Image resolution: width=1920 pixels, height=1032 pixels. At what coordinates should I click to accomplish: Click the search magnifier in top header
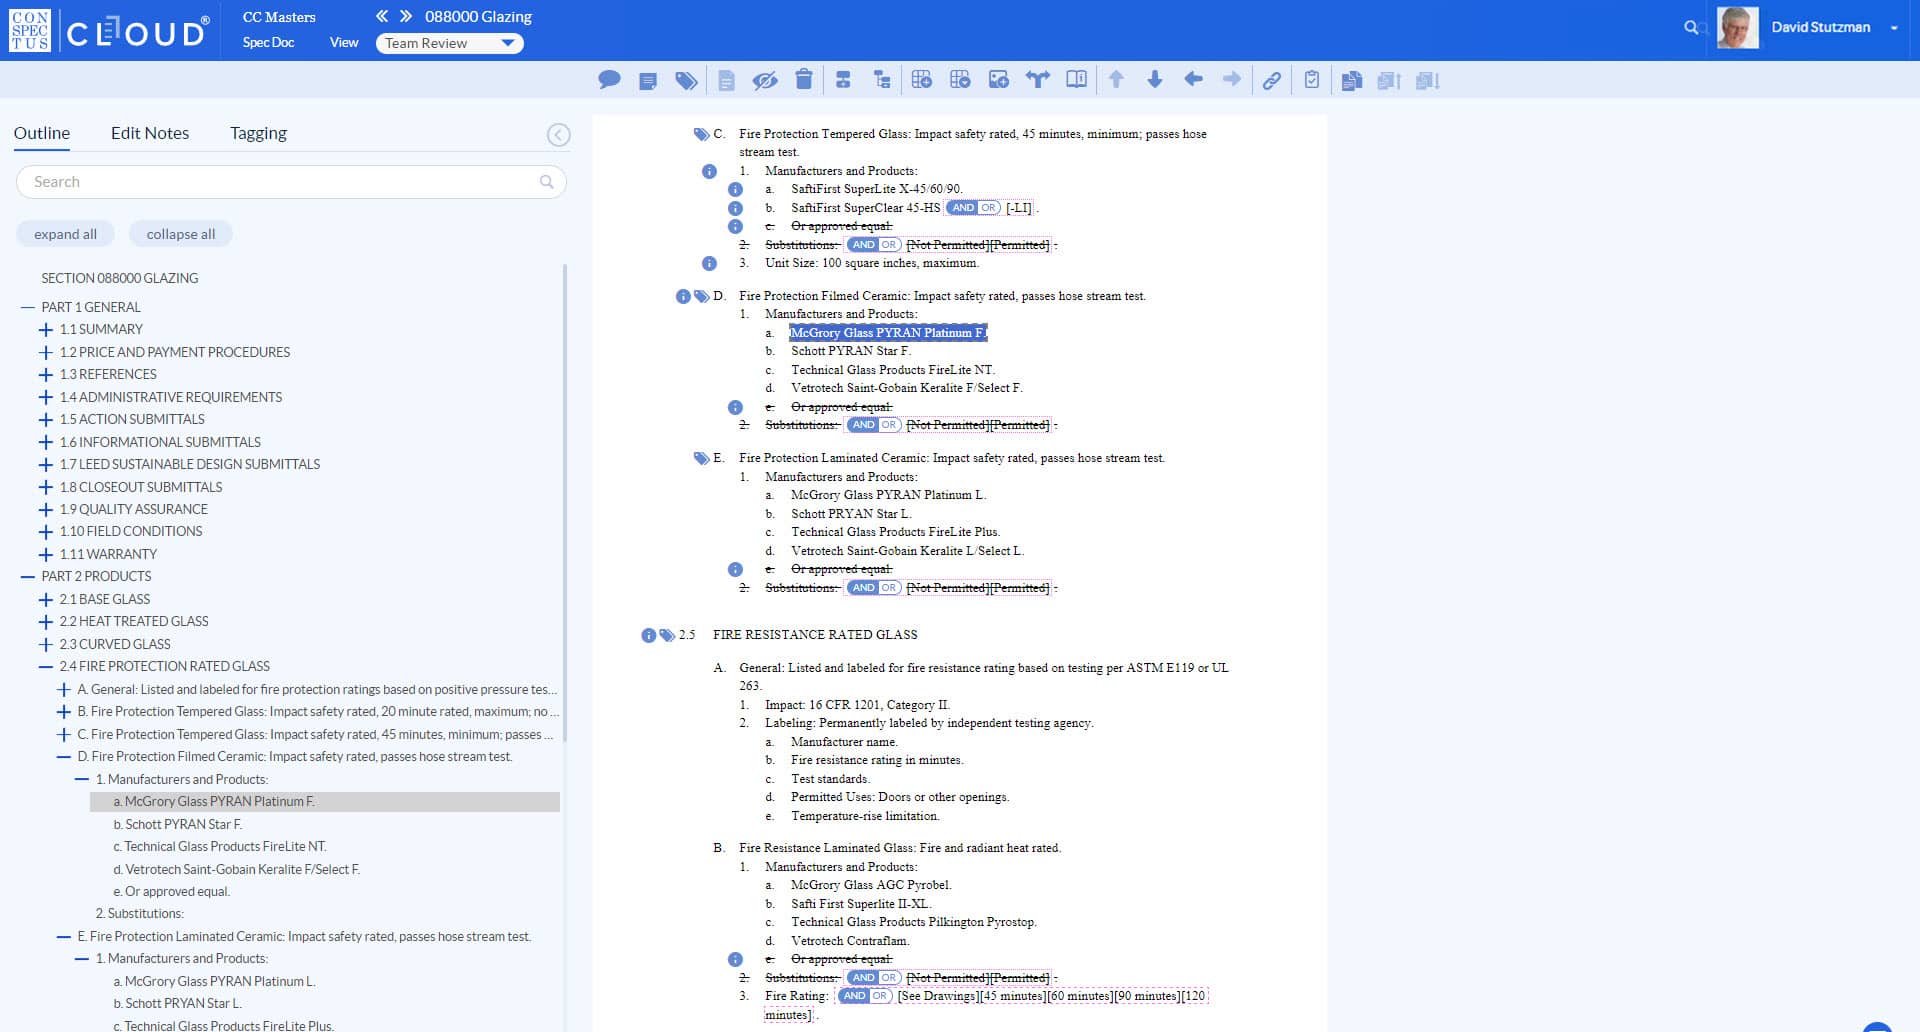(1691, 27)
